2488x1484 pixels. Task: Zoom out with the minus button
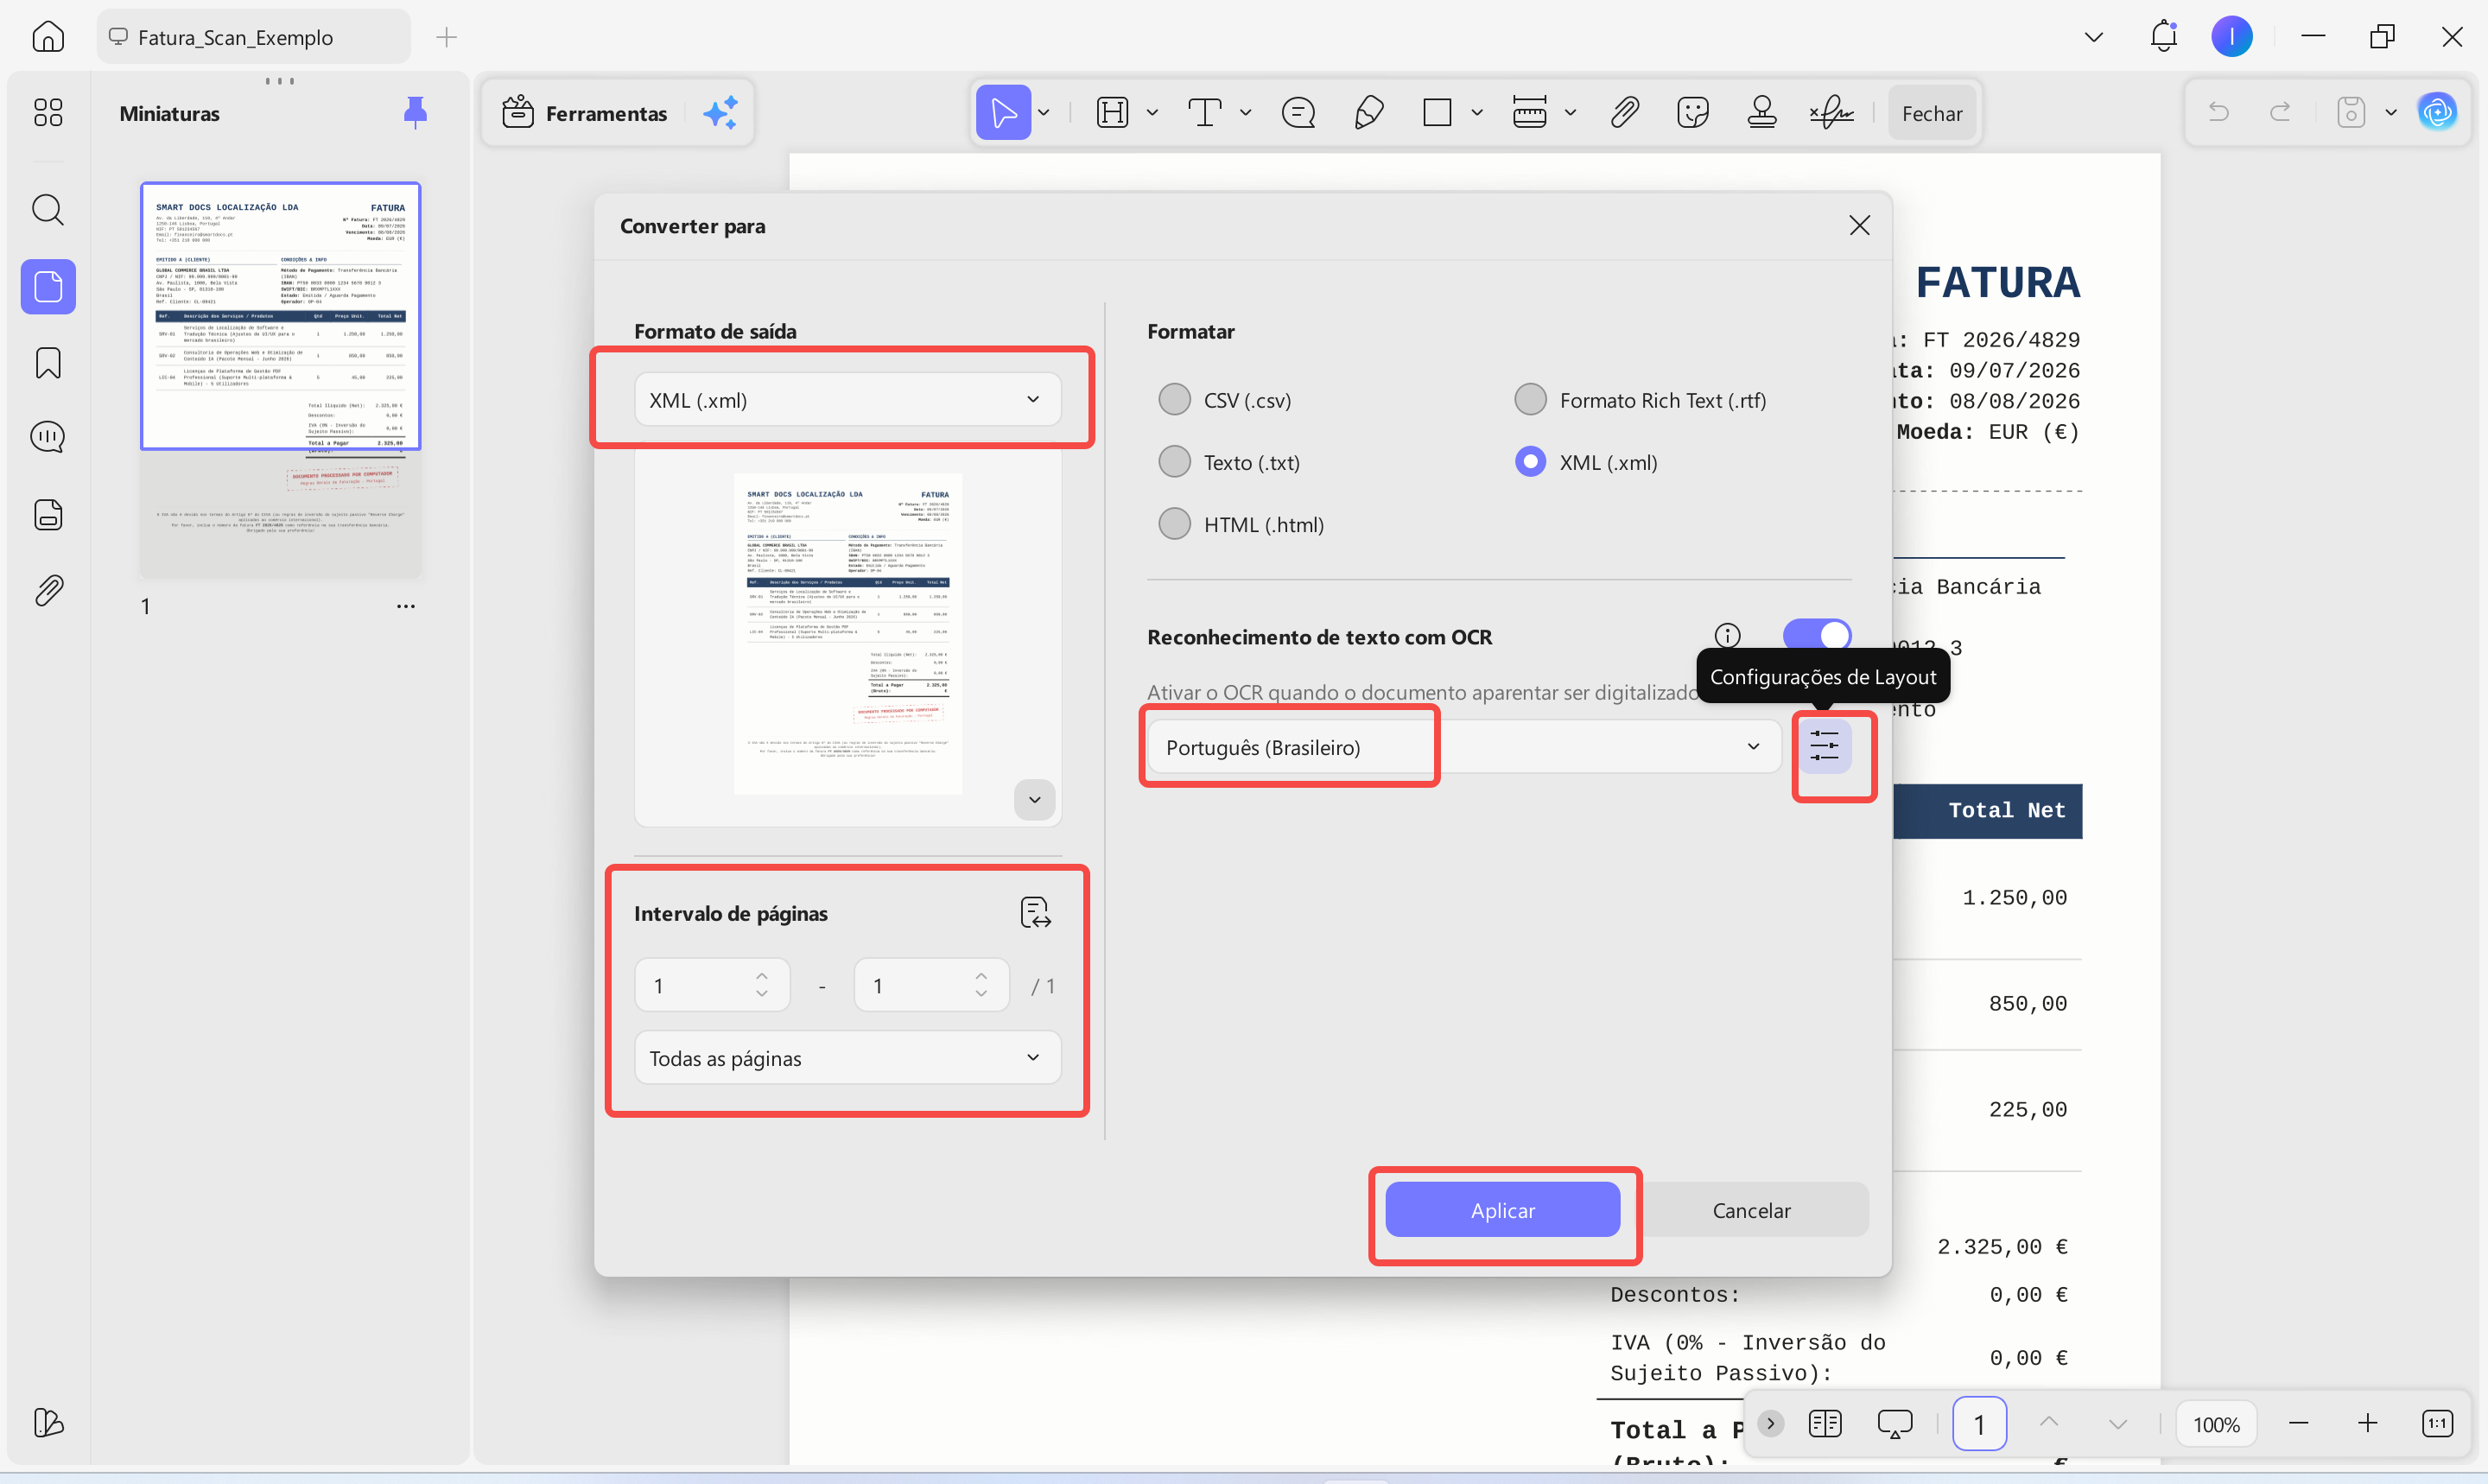click(x=2298, y=1423)
